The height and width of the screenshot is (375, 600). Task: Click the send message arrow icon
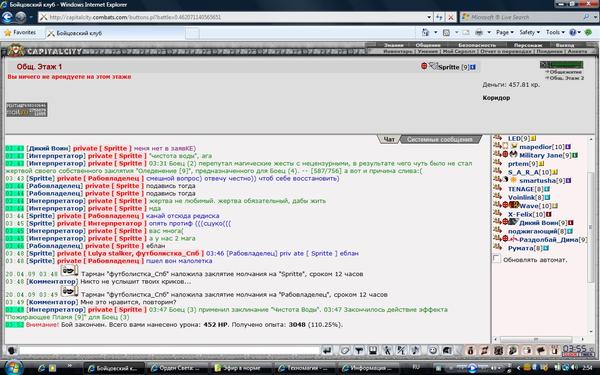point(327,351)
